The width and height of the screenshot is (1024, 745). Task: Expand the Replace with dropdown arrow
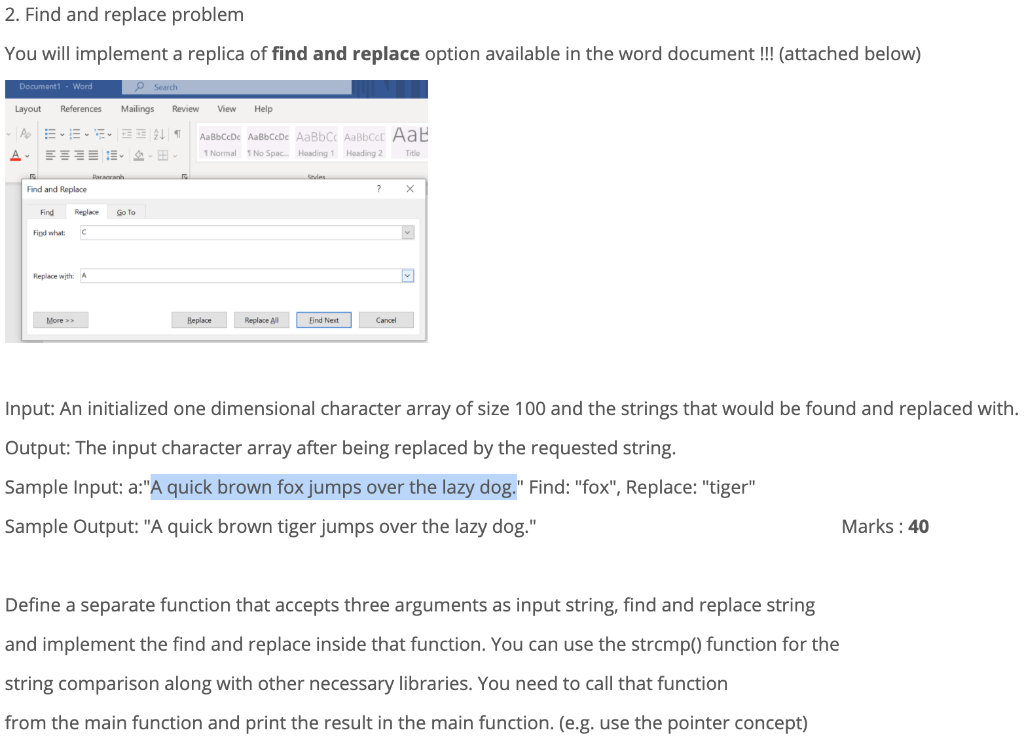tap(406, 275)
